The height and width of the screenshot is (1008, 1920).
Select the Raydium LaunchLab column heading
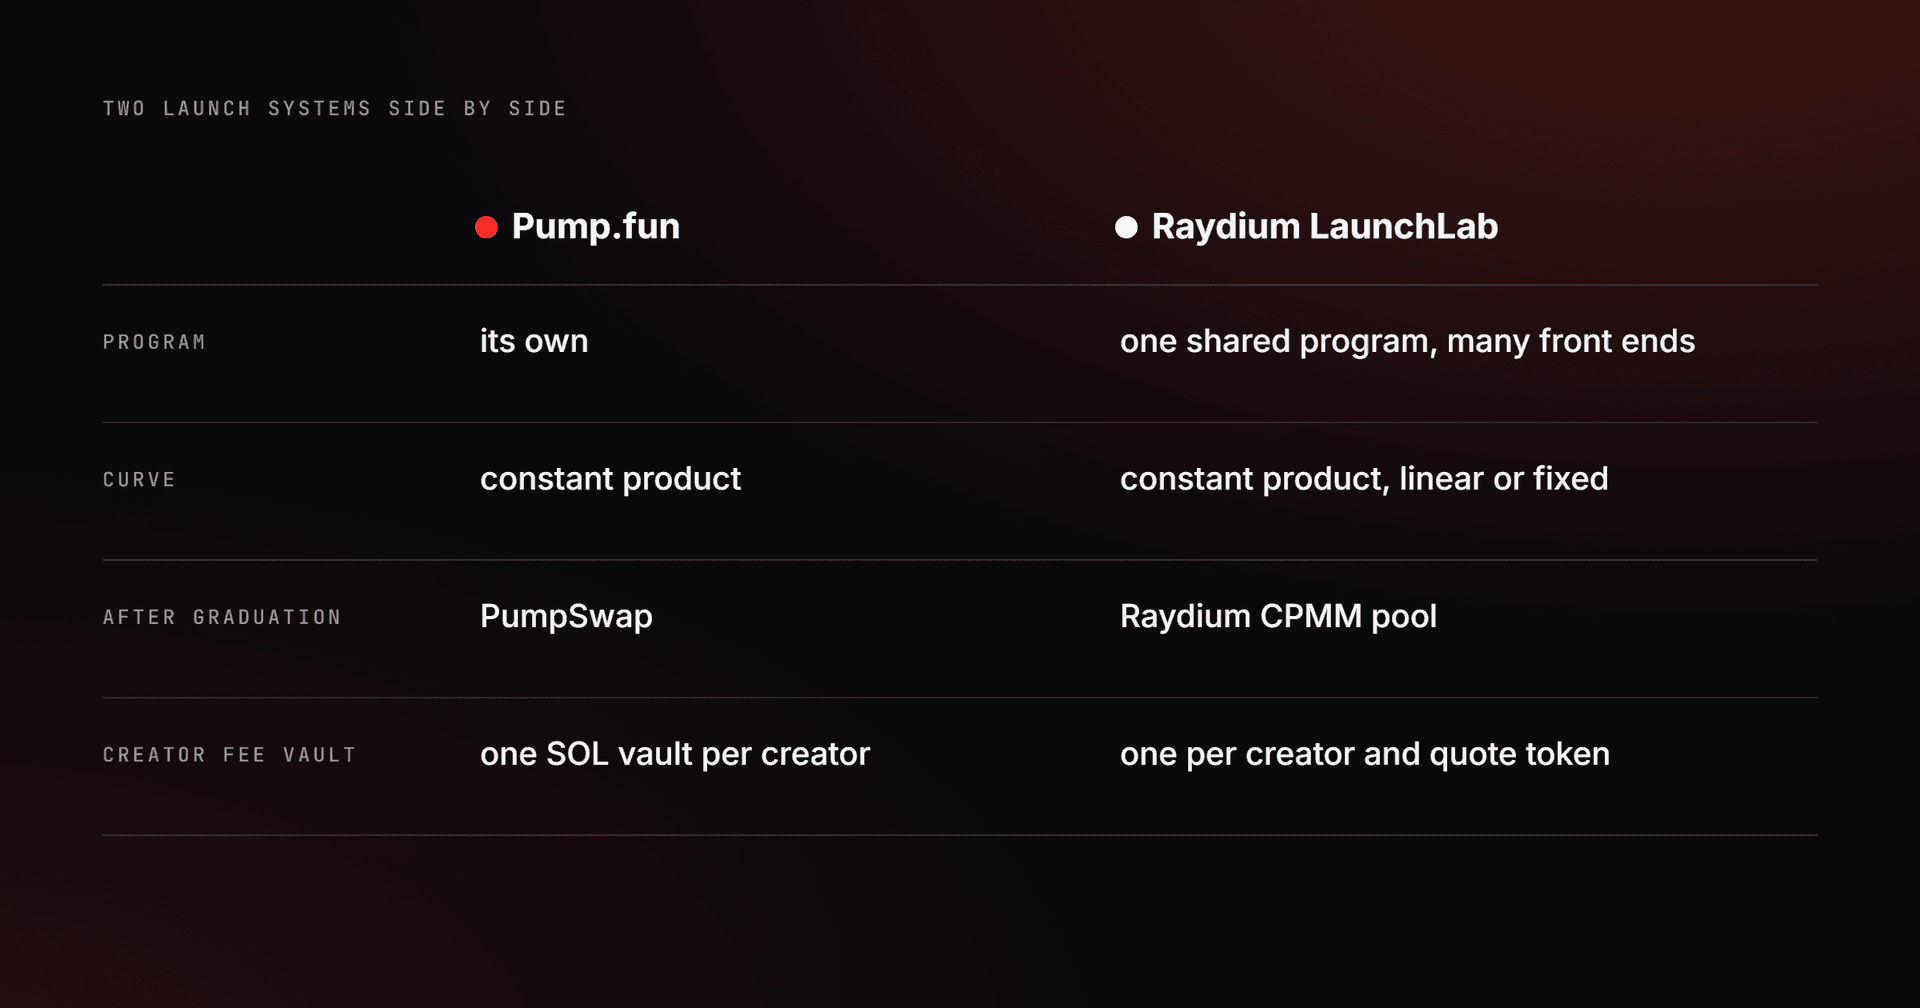pos(1324,227)
